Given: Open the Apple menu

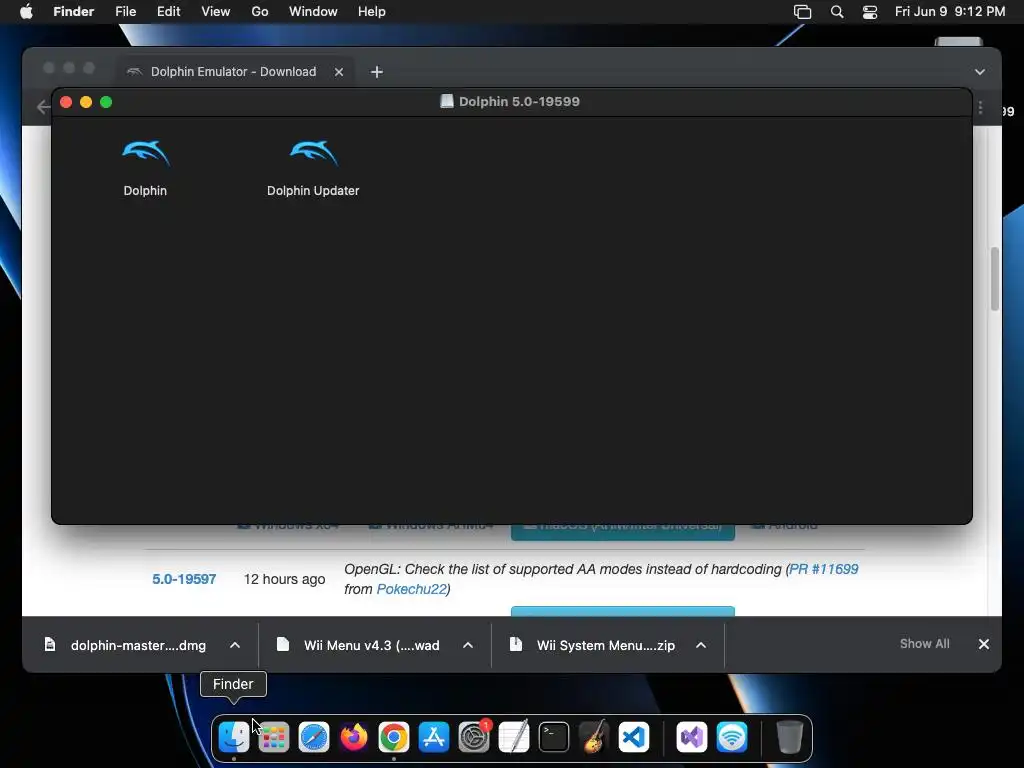Looking at the screenshot, I should [x=26, y=12].
